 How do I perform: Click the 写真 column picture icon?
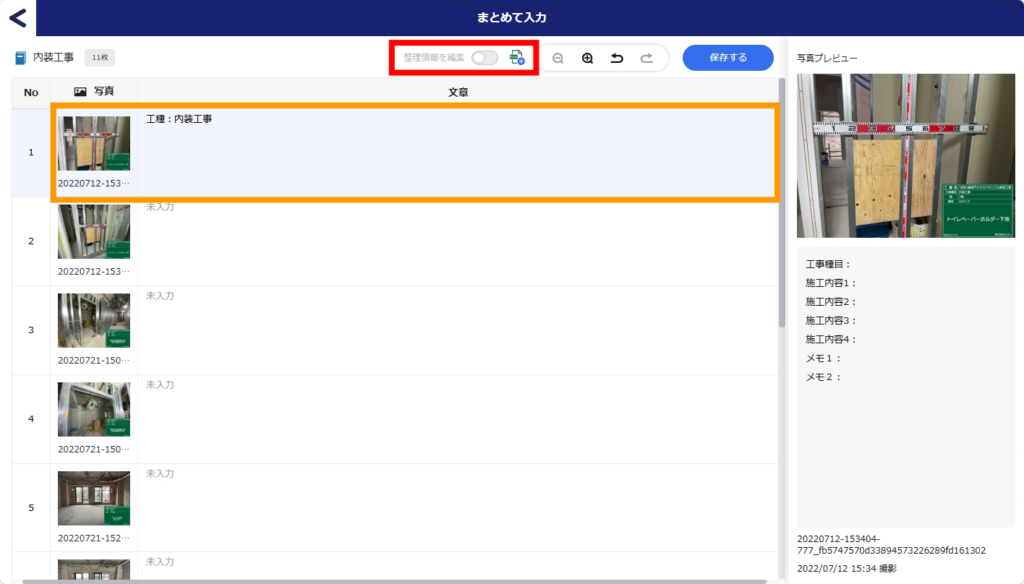[x=80, y=91]
